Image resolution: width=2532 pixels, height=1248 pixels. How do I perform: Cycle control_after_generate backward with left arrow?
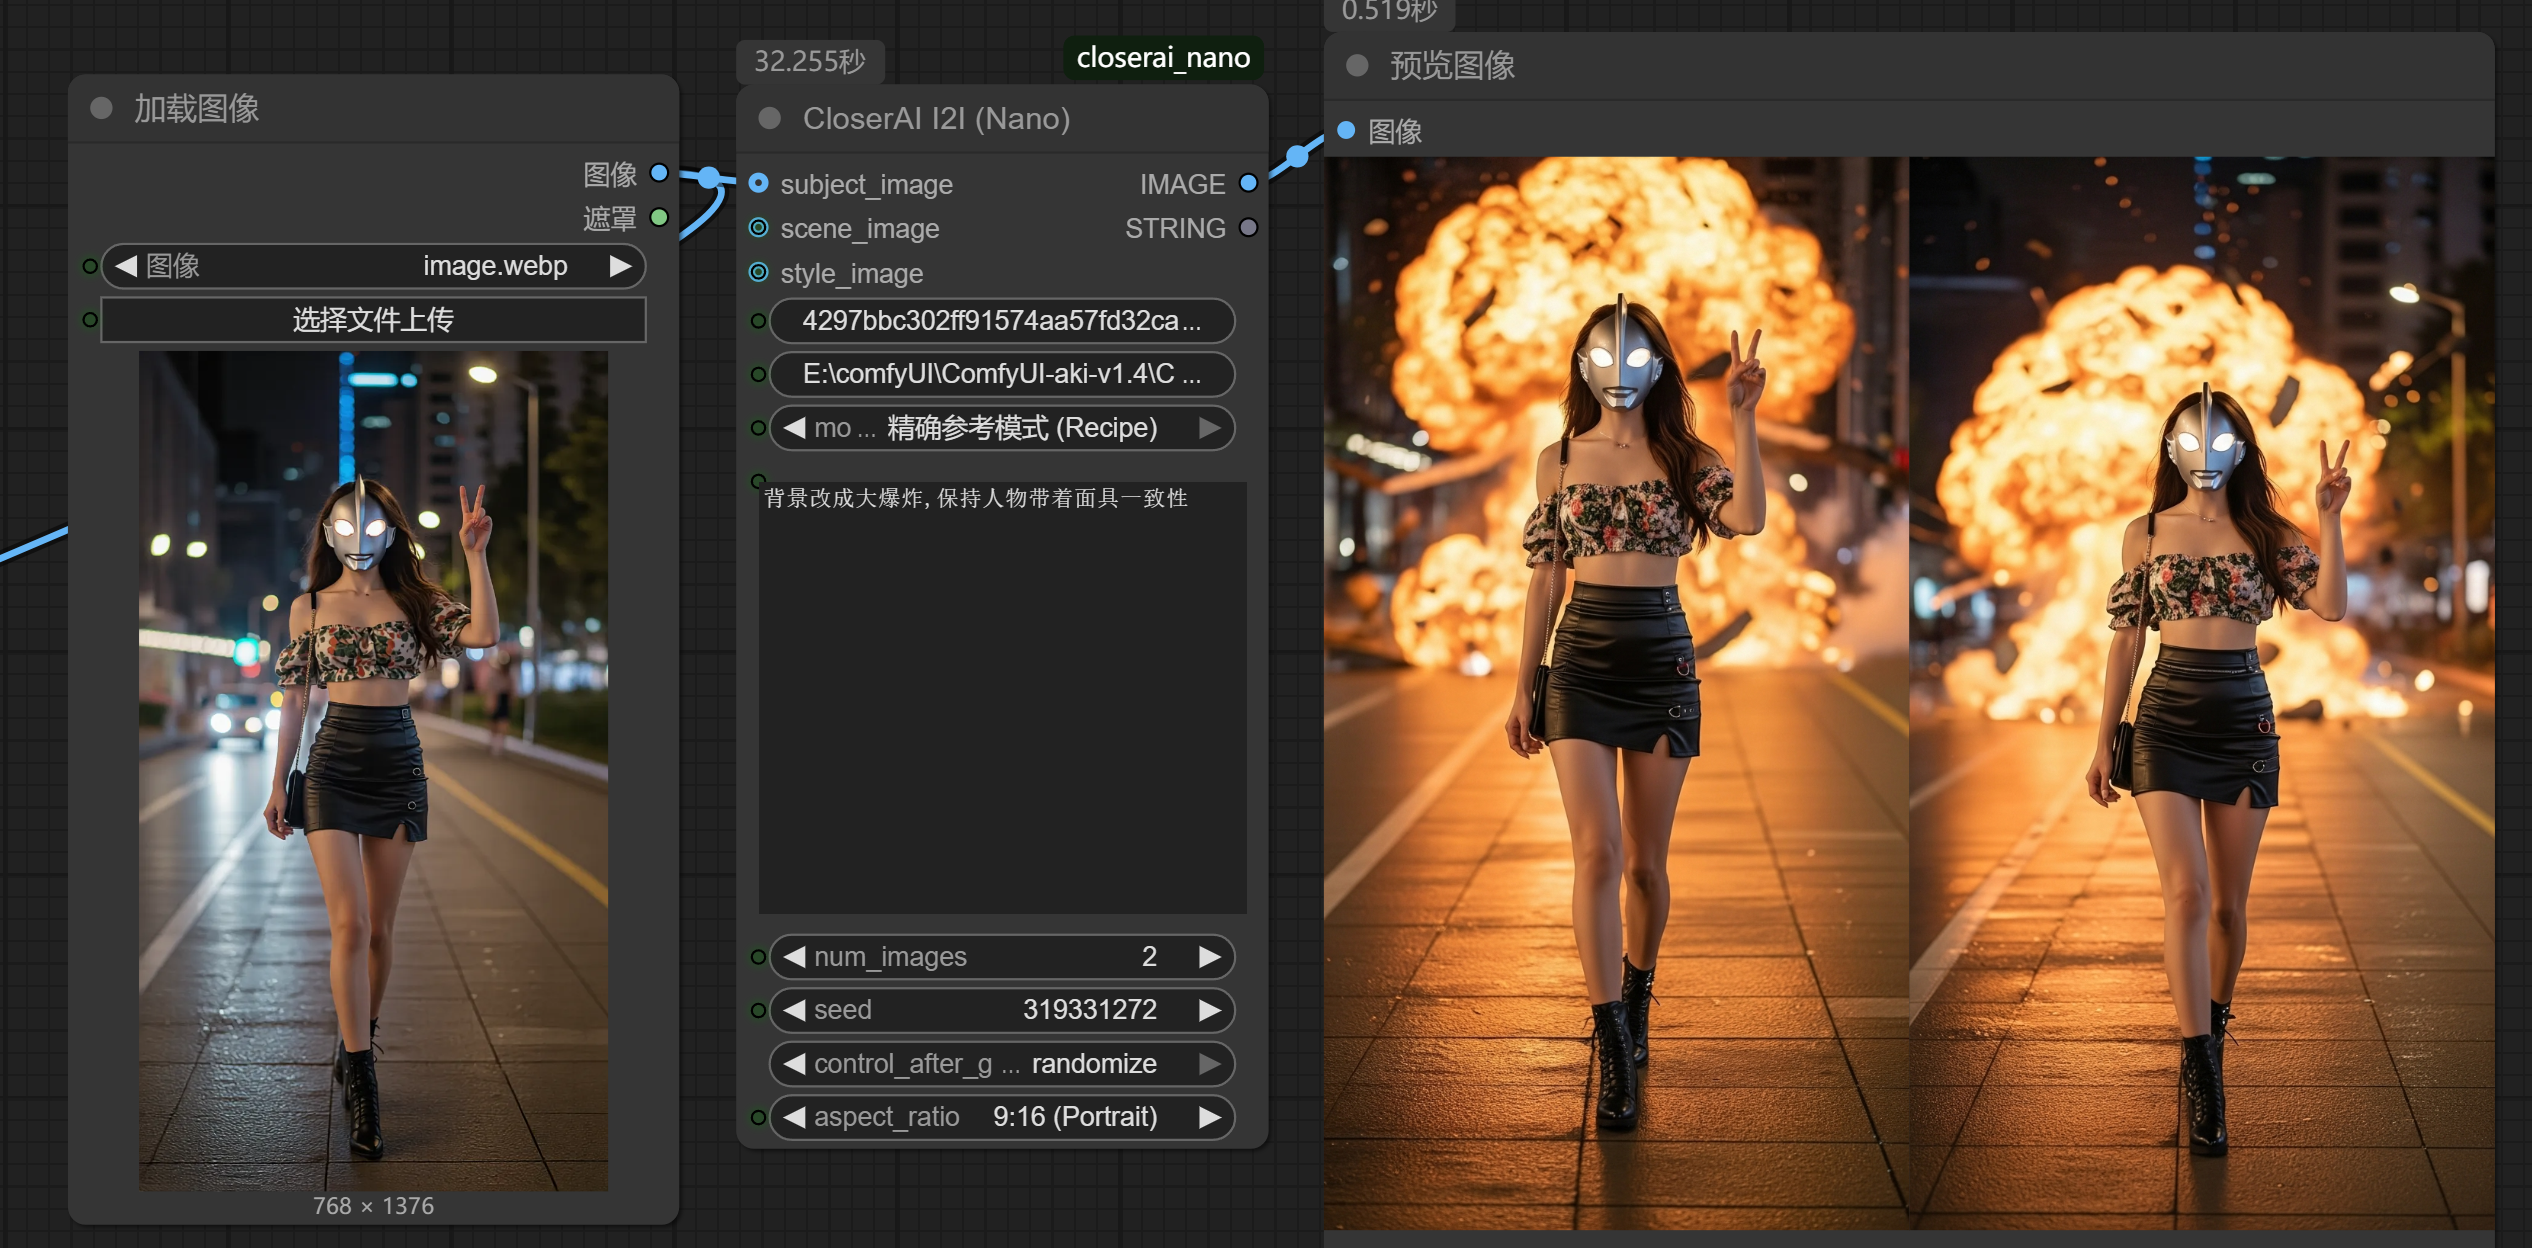point(794,1064)
